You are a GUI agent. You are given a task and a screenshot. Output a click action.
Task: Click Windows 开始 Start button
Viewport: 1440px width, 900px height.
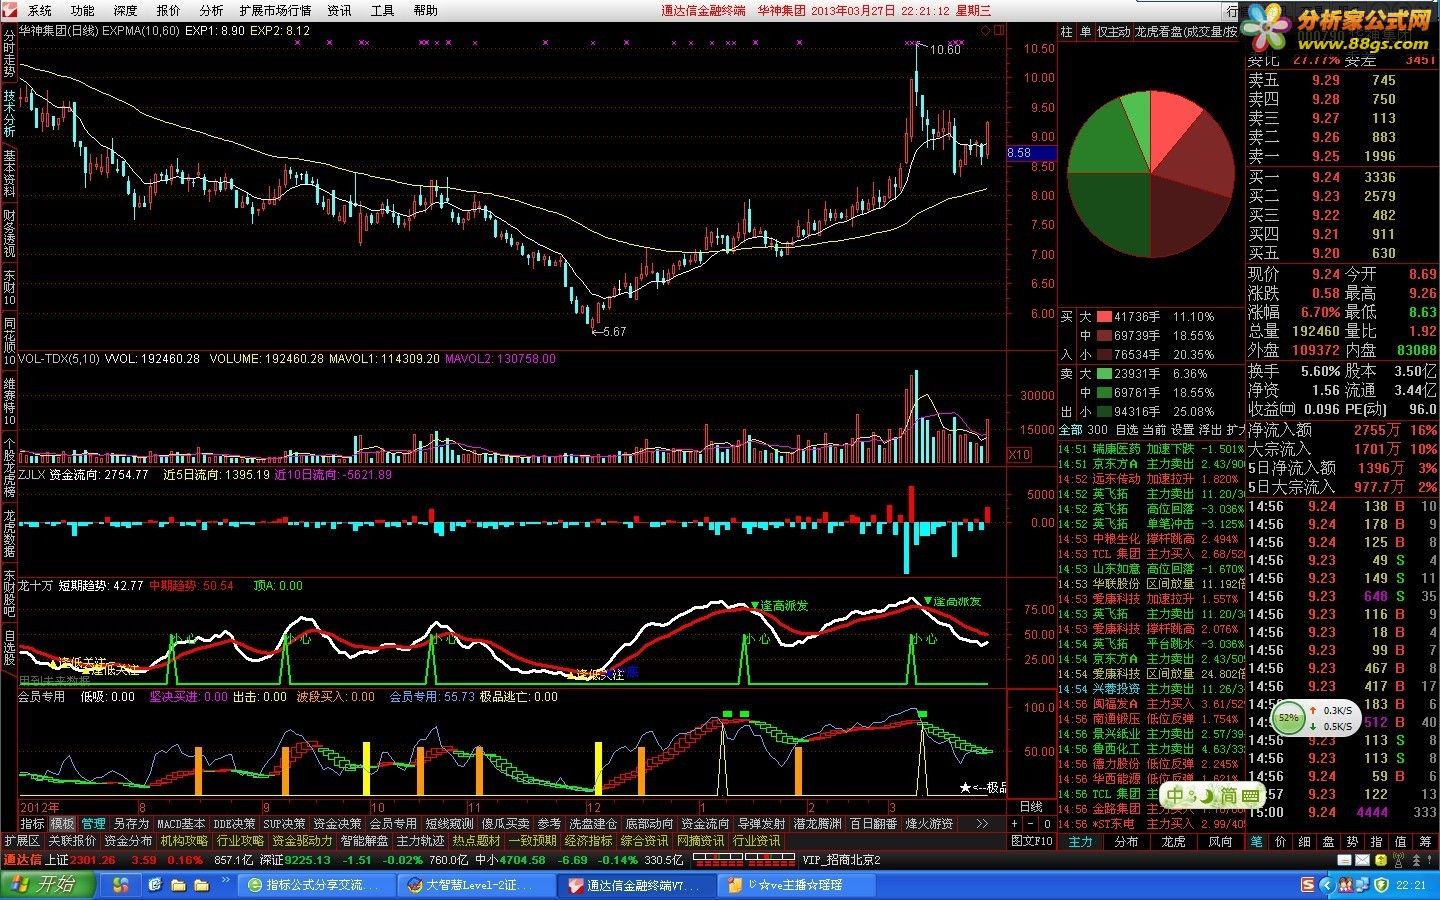48,884
